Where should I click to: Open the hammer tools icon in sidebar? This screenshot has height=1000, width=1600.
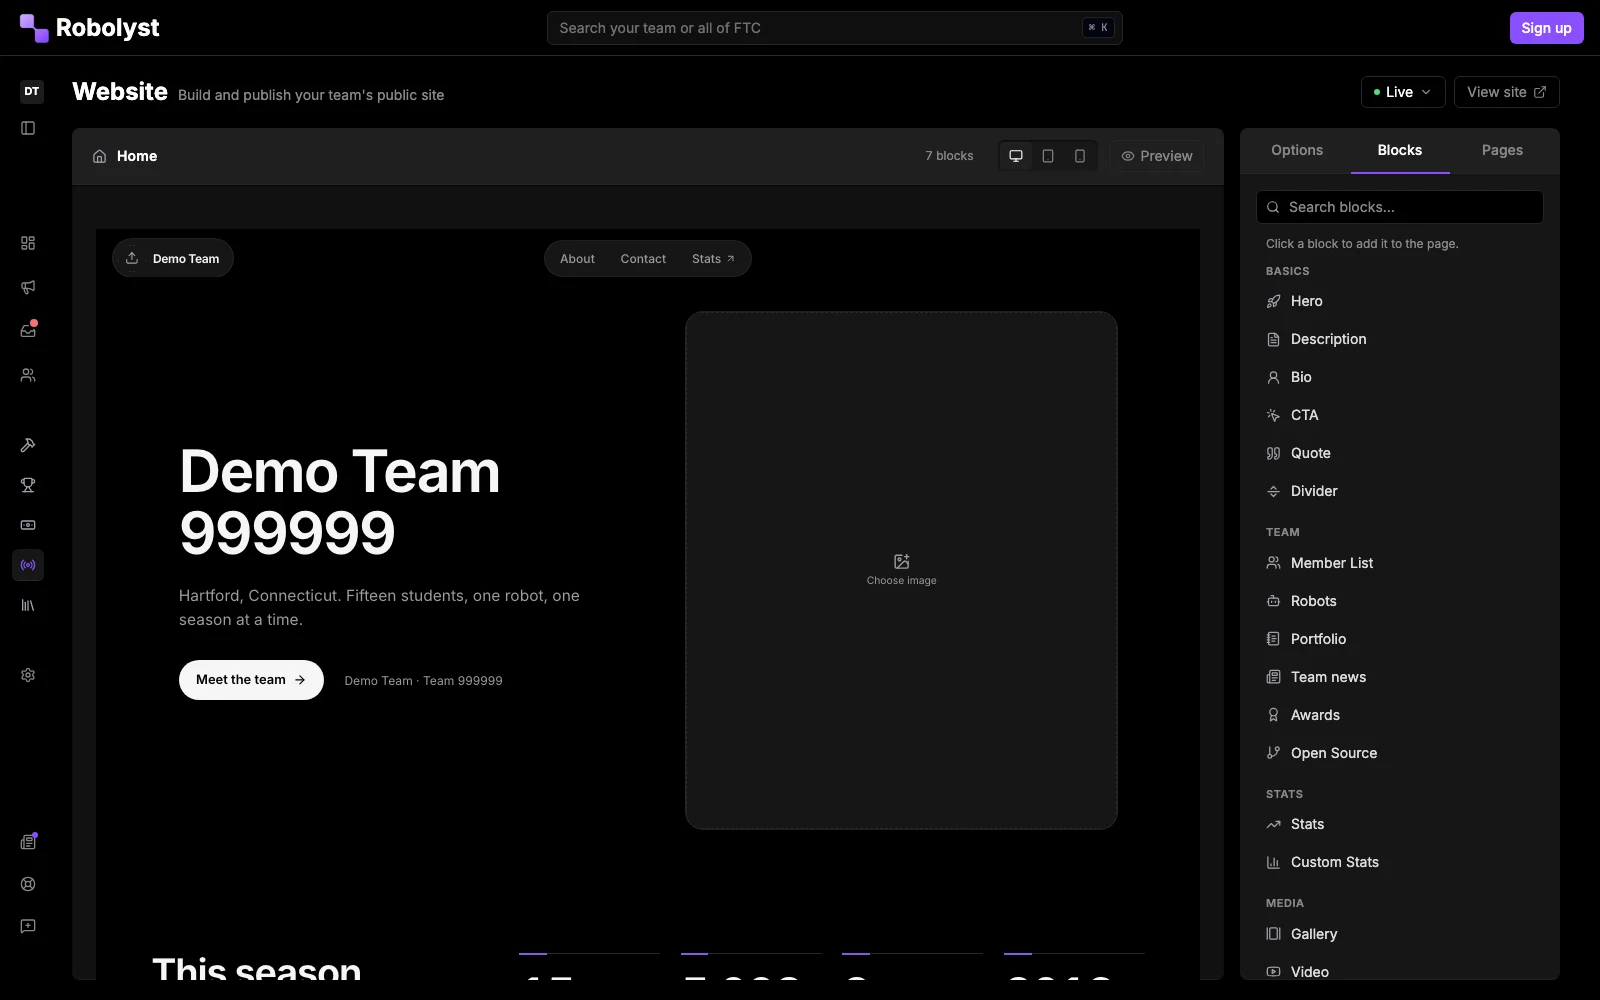[x=28, y=445]
